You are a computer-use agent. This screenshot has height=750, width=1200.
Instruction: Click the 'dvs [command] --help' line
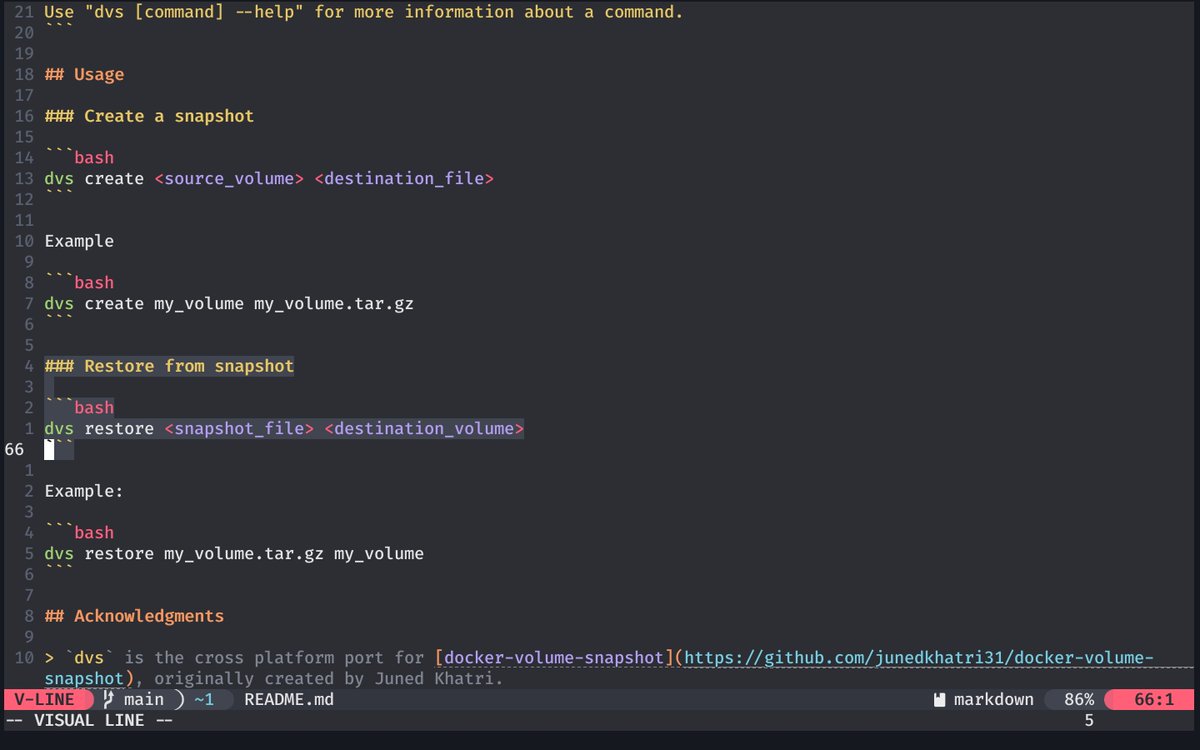(x=364, y=12)
